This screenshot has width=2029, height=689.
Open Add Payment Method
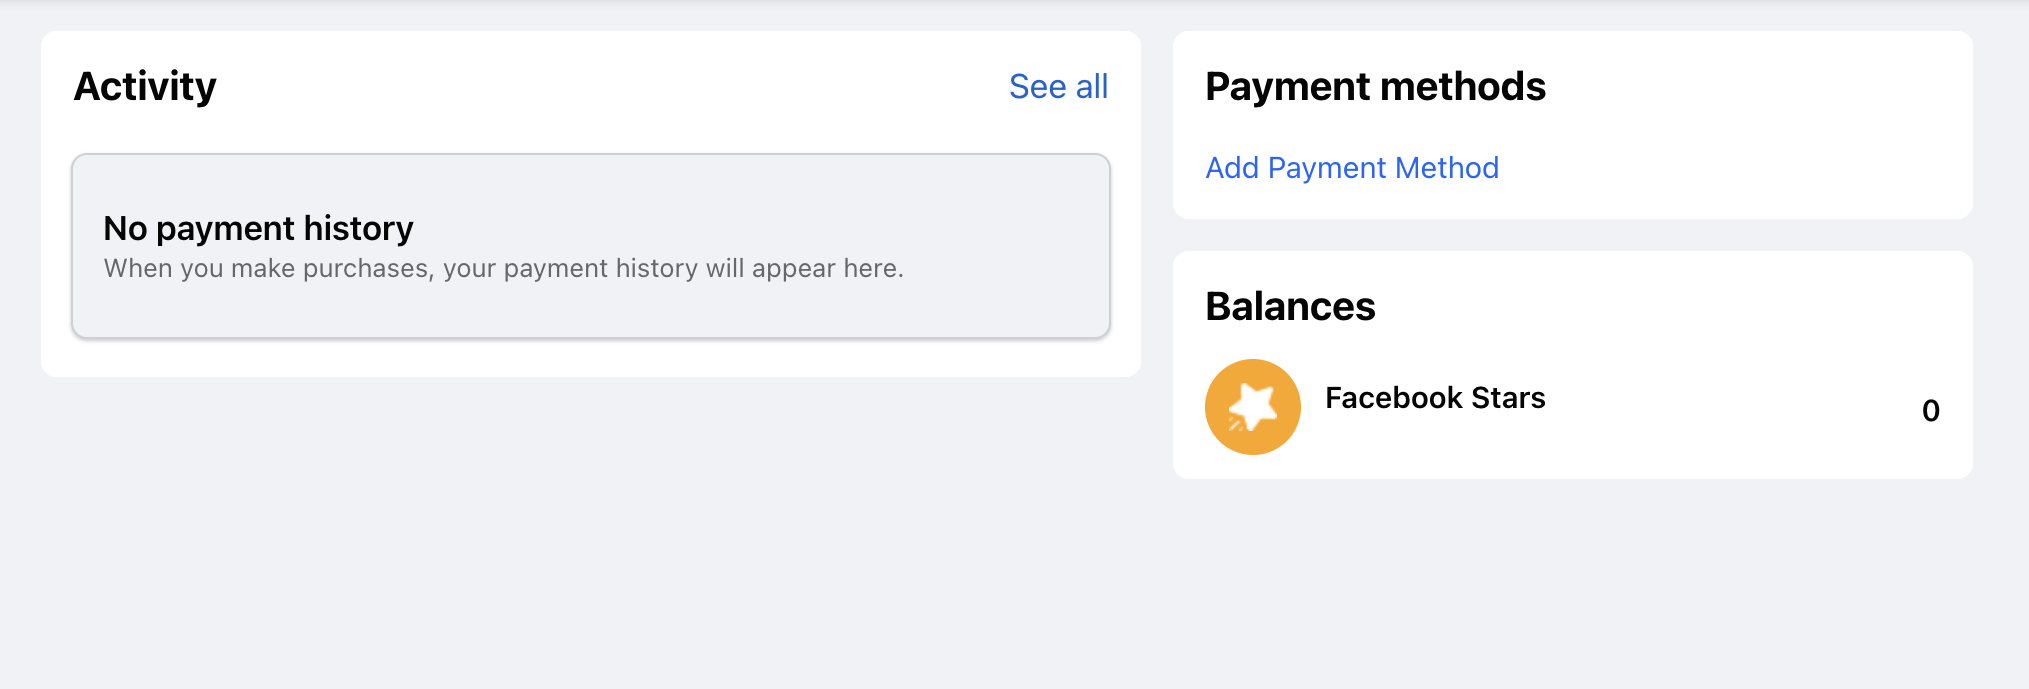pyautogui.click(x=1352, y=168)
